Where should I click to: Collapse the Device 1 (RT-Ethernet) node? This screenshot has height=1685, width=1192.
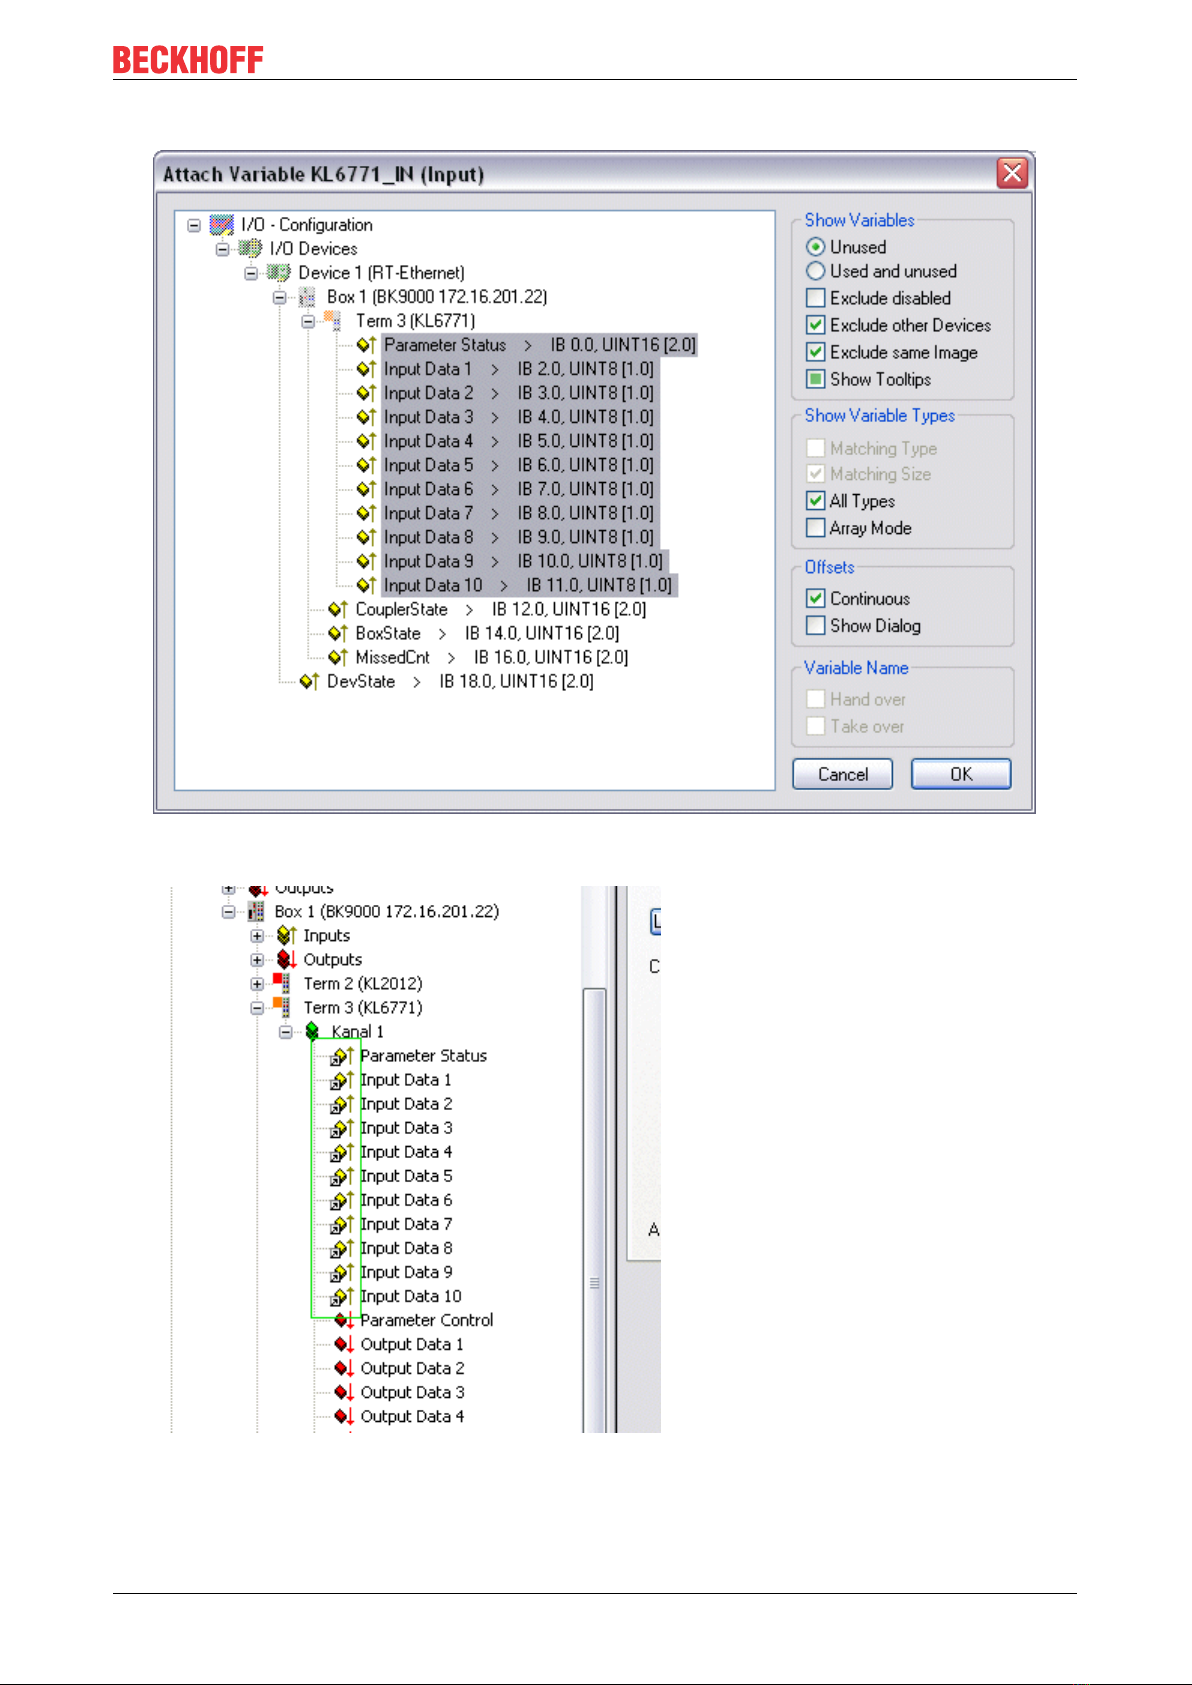(252, 273)
